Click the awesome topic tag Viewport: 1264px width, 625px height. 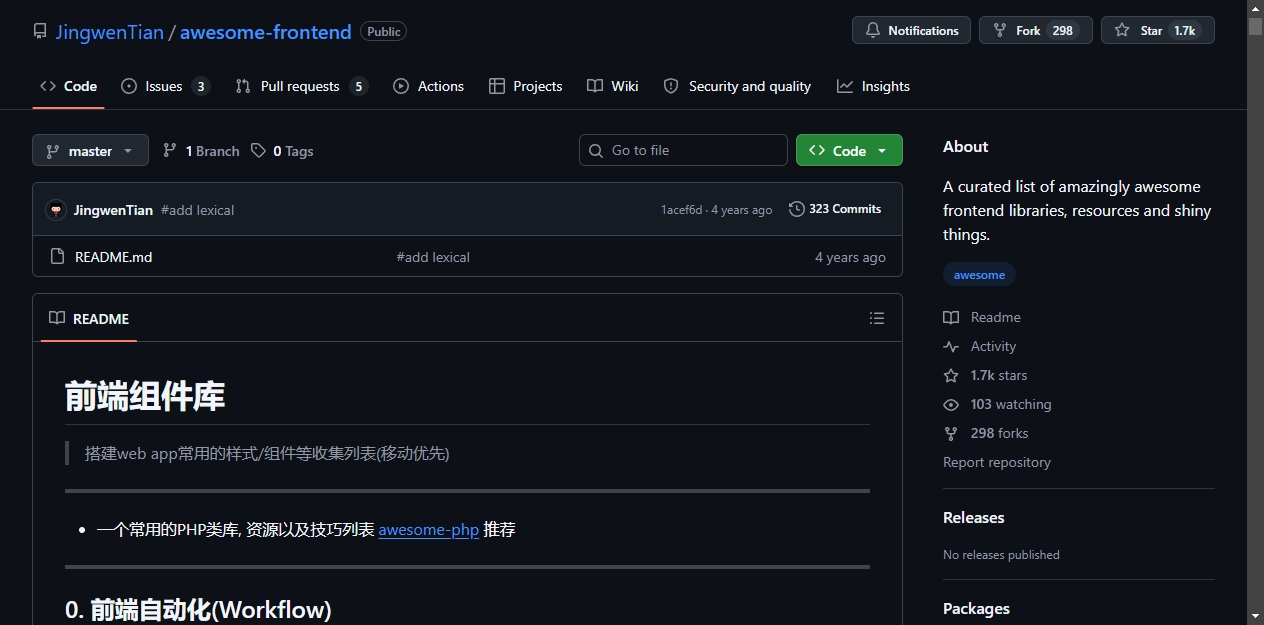[x=979, y=274]
